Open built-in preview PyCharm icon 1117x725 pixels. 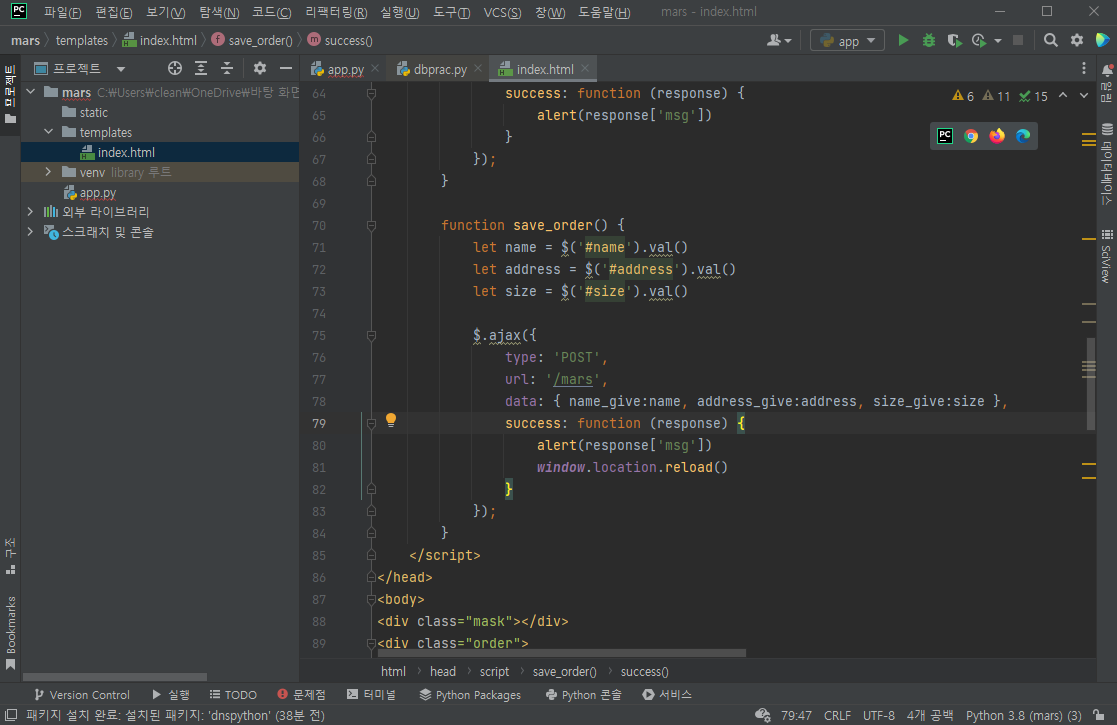tap(945, 136)
